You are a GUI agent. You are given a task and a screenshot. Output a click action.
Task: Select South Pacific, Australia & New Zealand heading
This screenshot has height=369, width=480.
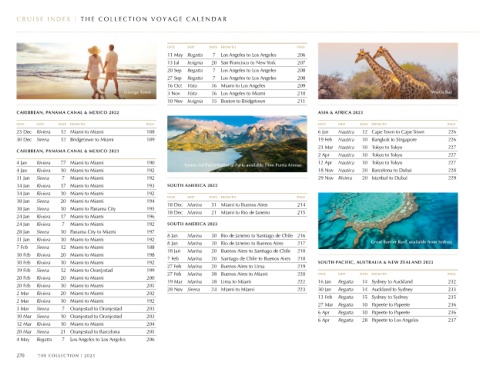coord(376,262)
